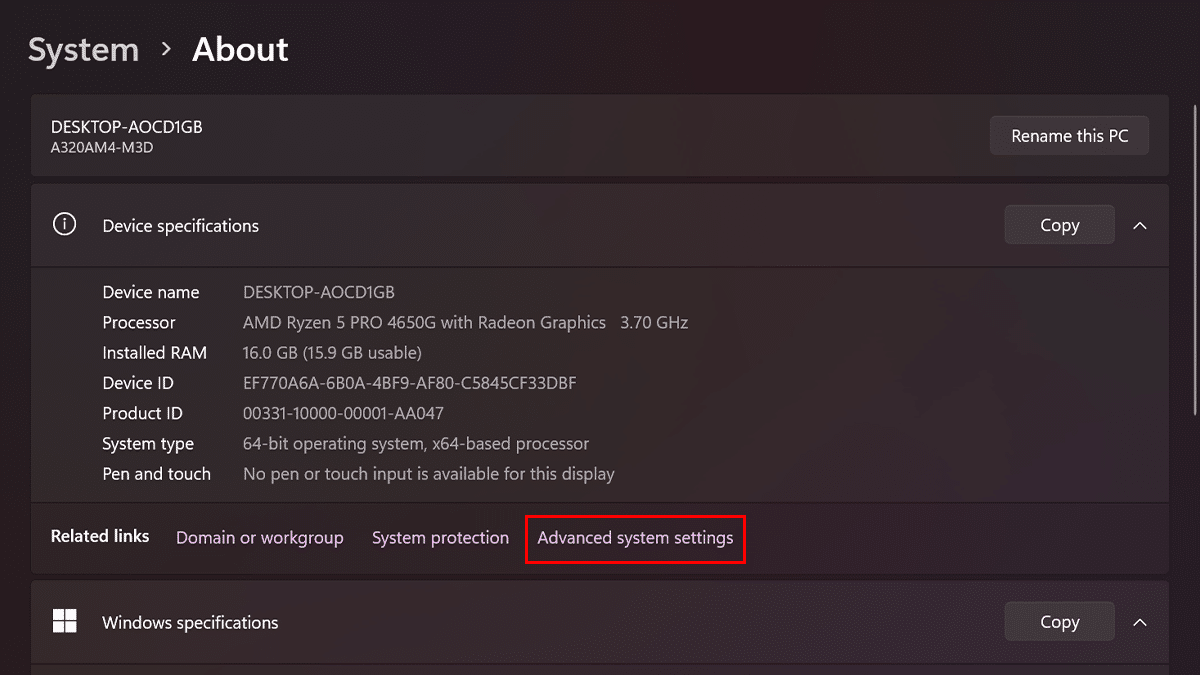Click the Device specifications heading text

pyautogui.click(x=180, y=226)
